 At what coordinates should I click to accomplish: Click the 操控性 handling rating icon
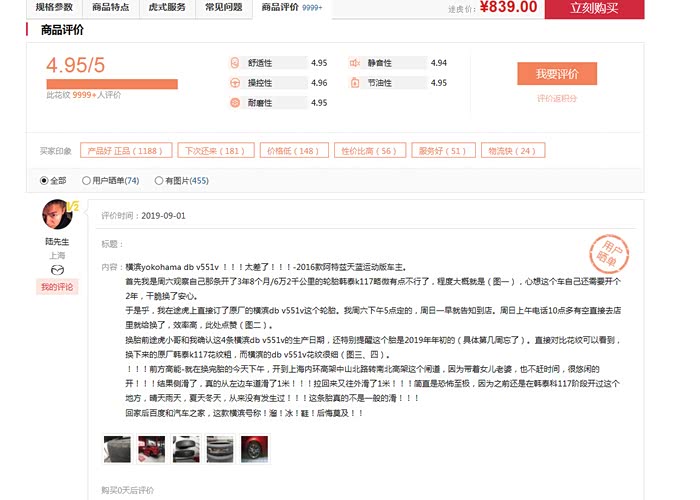(234, 83)
